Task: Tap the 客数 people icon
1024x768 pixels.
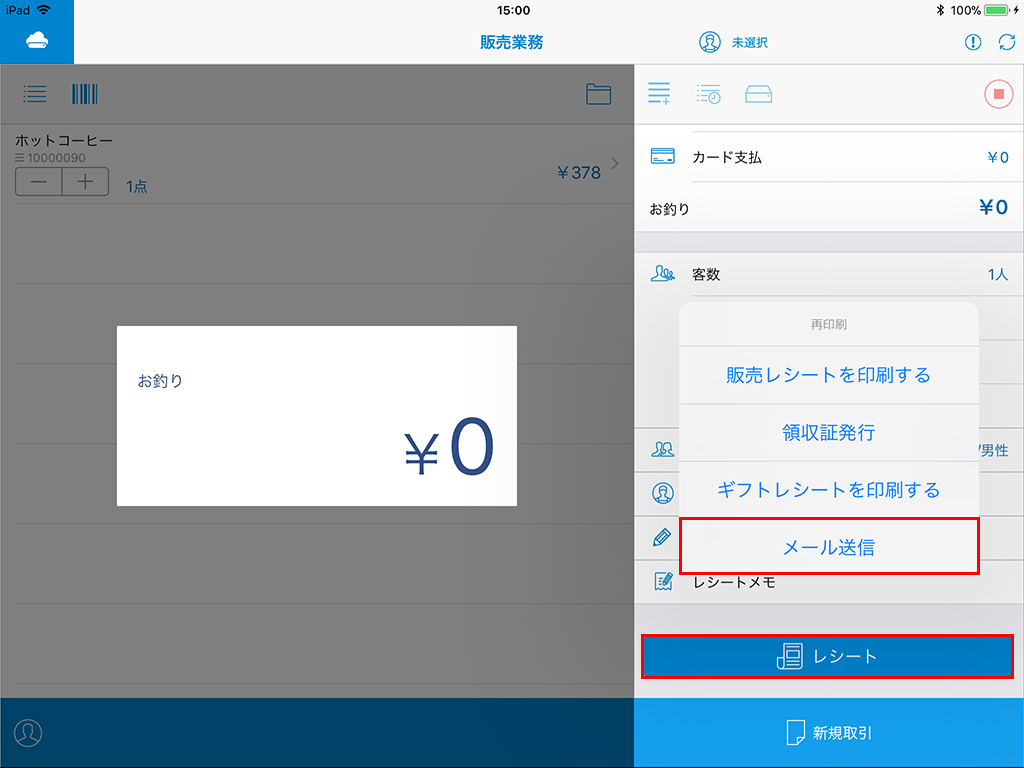Action: coord(663,273)
